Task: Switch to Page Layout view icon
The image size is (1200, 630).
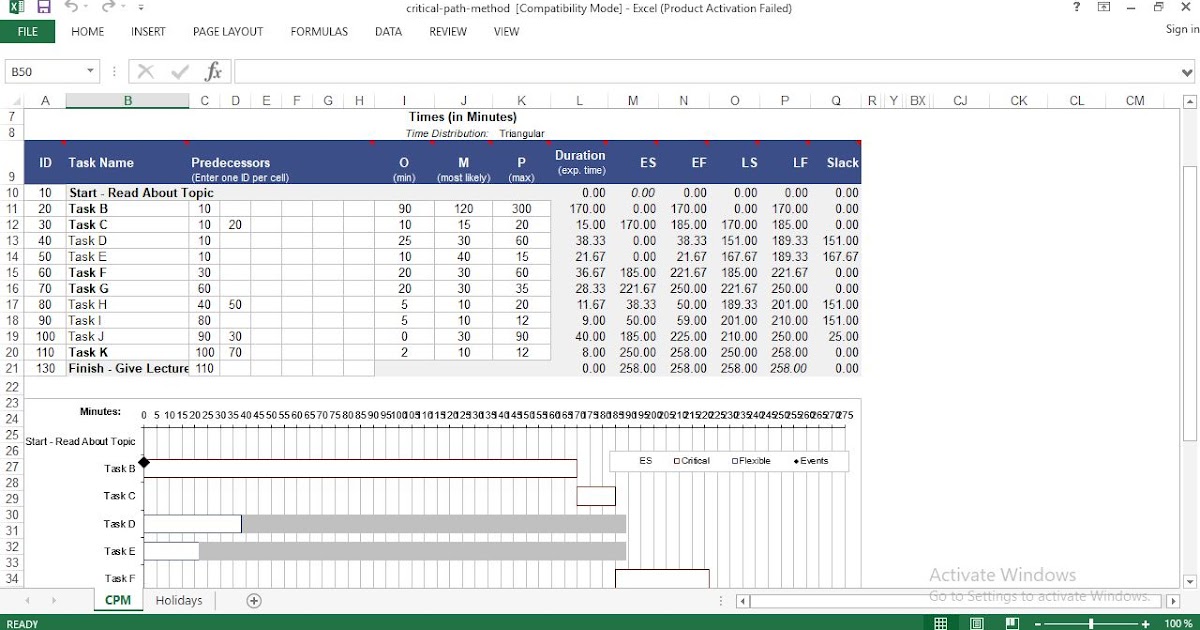Action: point(977,623)
